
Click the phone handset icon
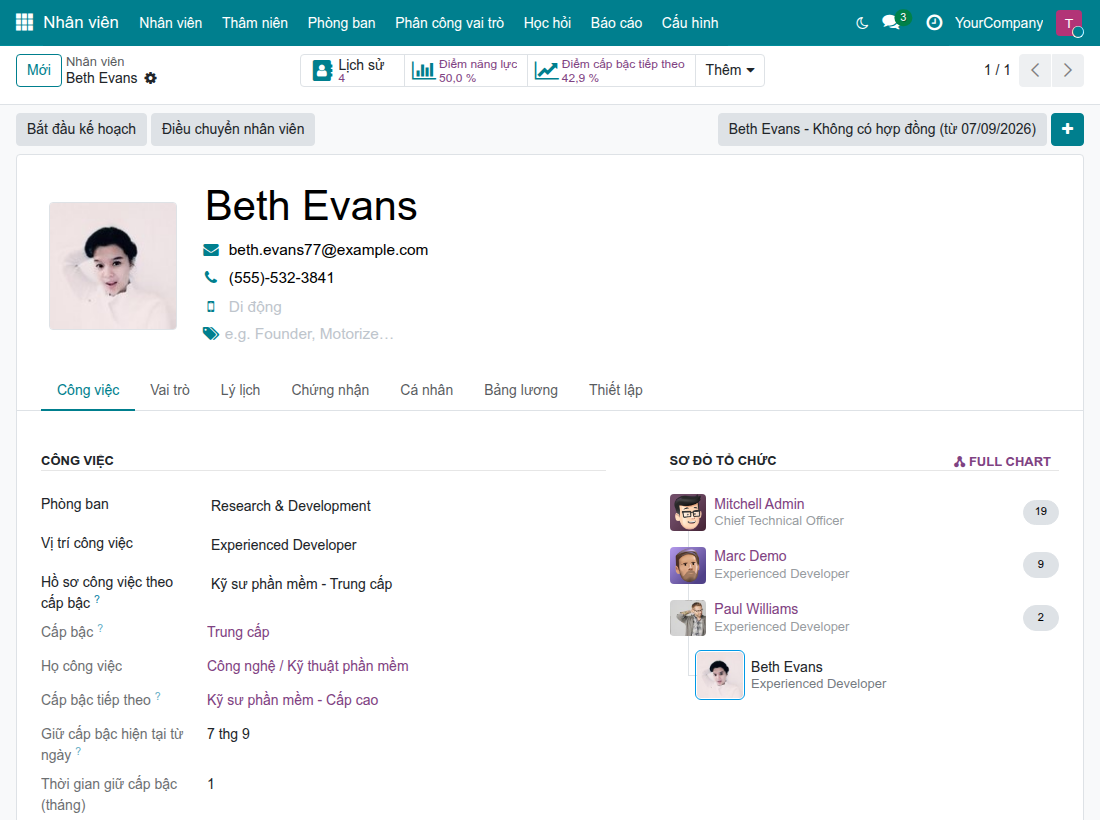coord(210,278)
